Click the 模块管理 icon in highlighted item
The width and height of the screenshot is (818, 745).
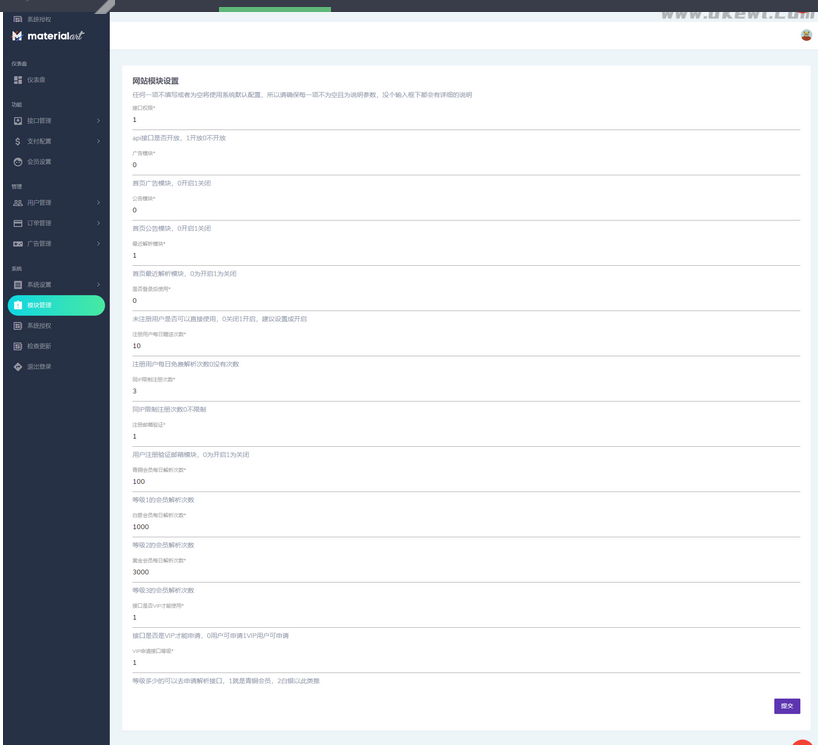point(18,305)
